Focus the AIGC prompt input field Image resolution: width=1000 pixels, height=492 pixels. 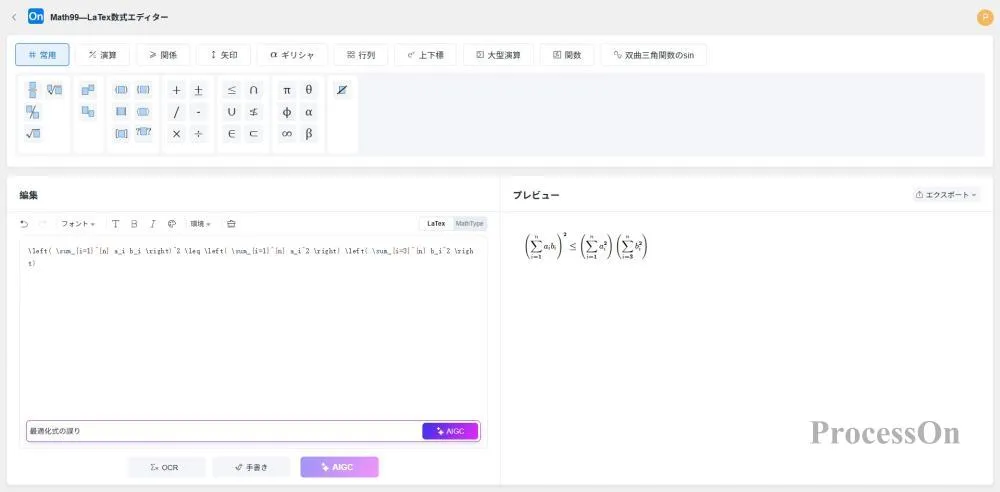[x=224, y=431]
